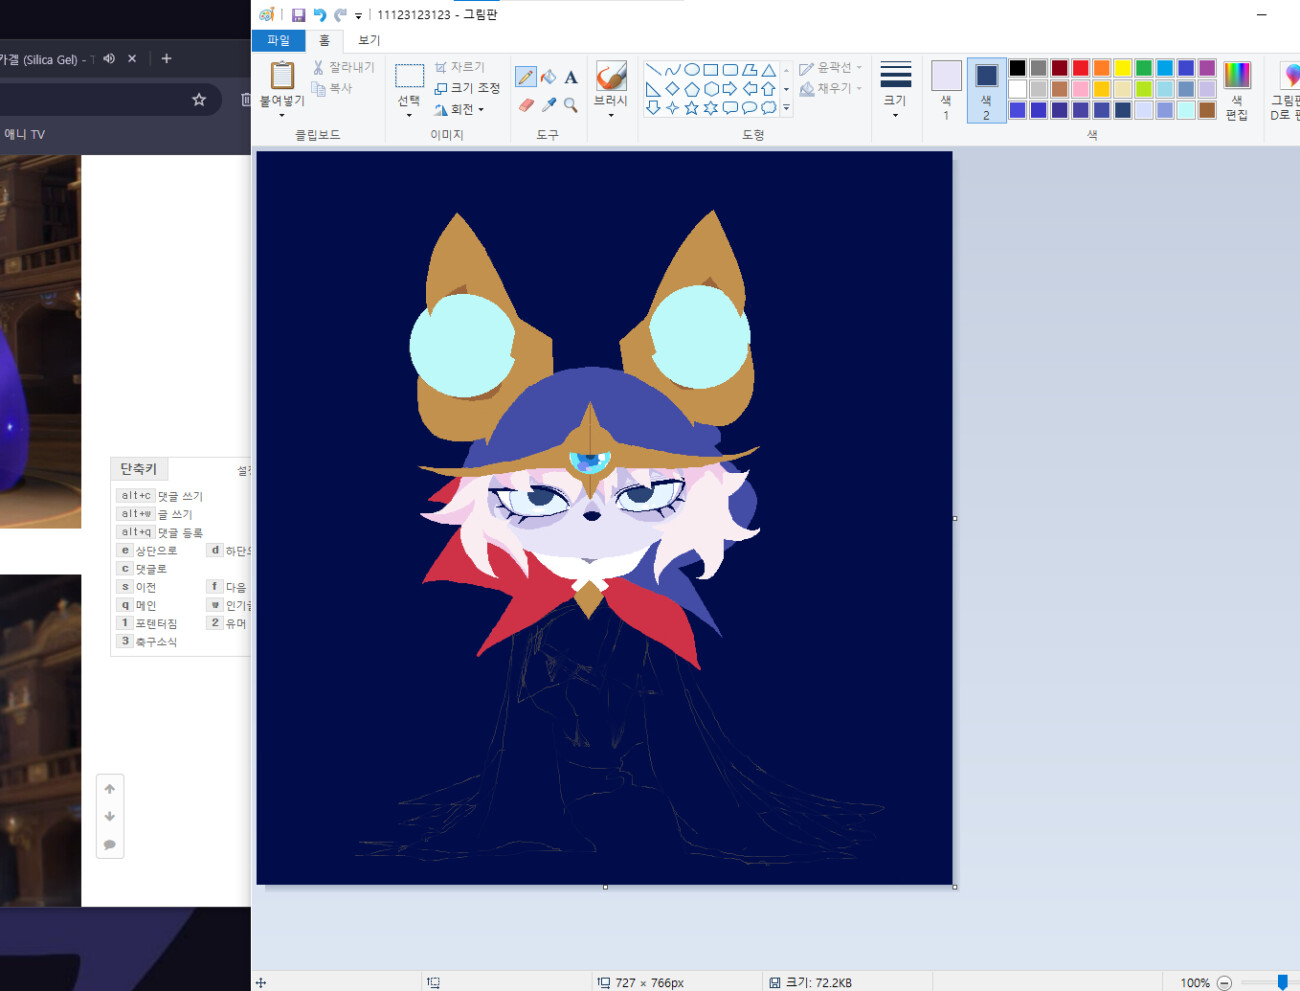Select the Fill with color bucket tool
The image size is (1300, 991).
click(548, 76)
